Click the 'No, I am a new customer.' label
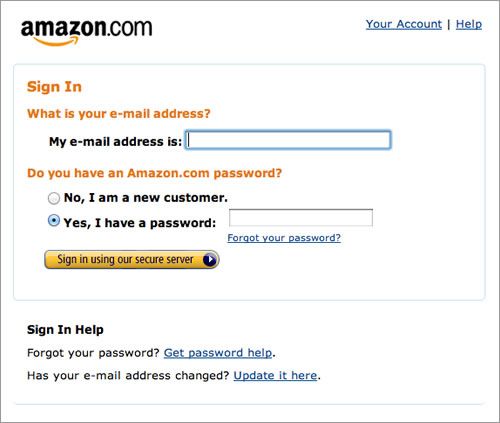Image resolution: width=500 pixels, height=423 pixels. [x=146, y=198]
